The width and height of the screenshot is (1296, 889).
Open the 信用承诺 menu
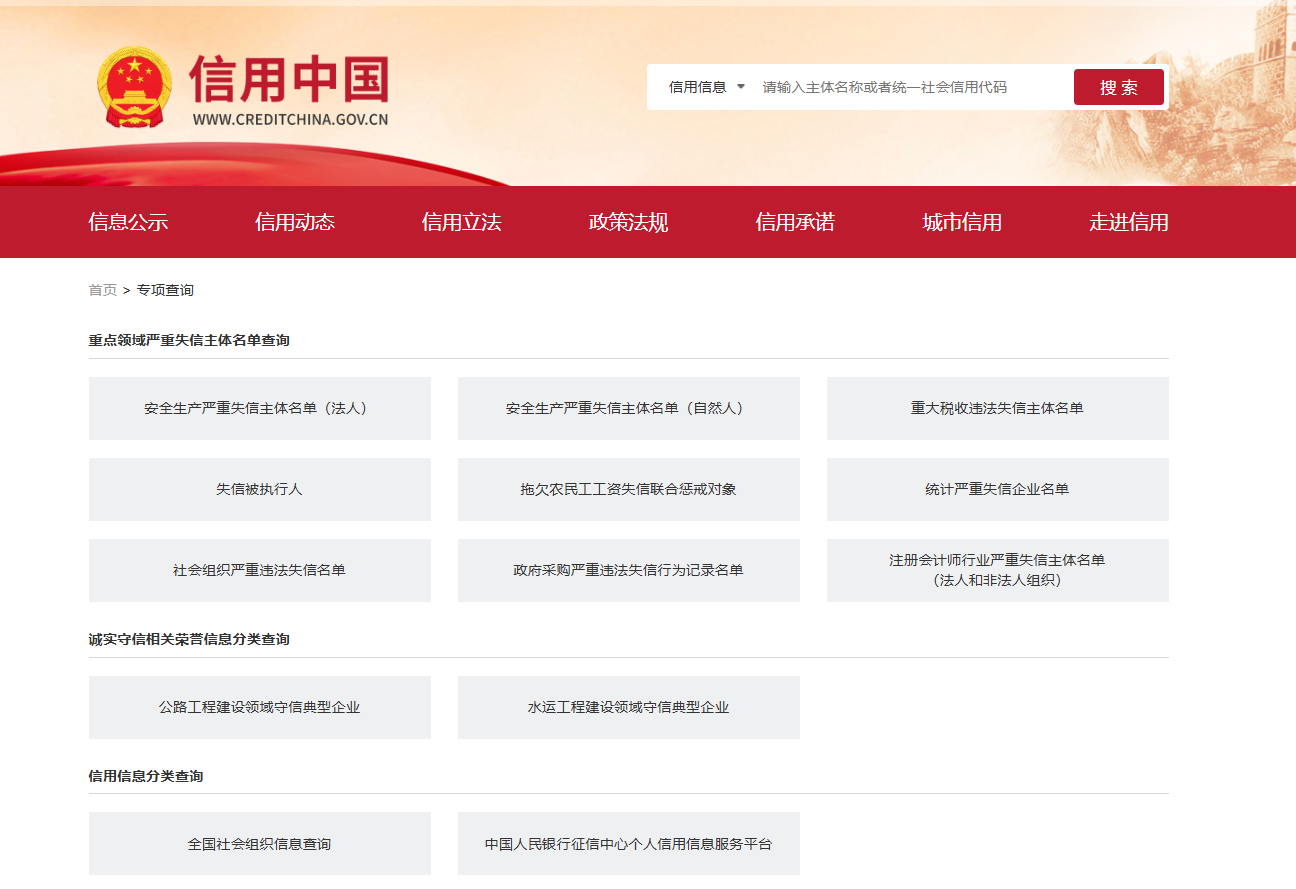(795, 222)
